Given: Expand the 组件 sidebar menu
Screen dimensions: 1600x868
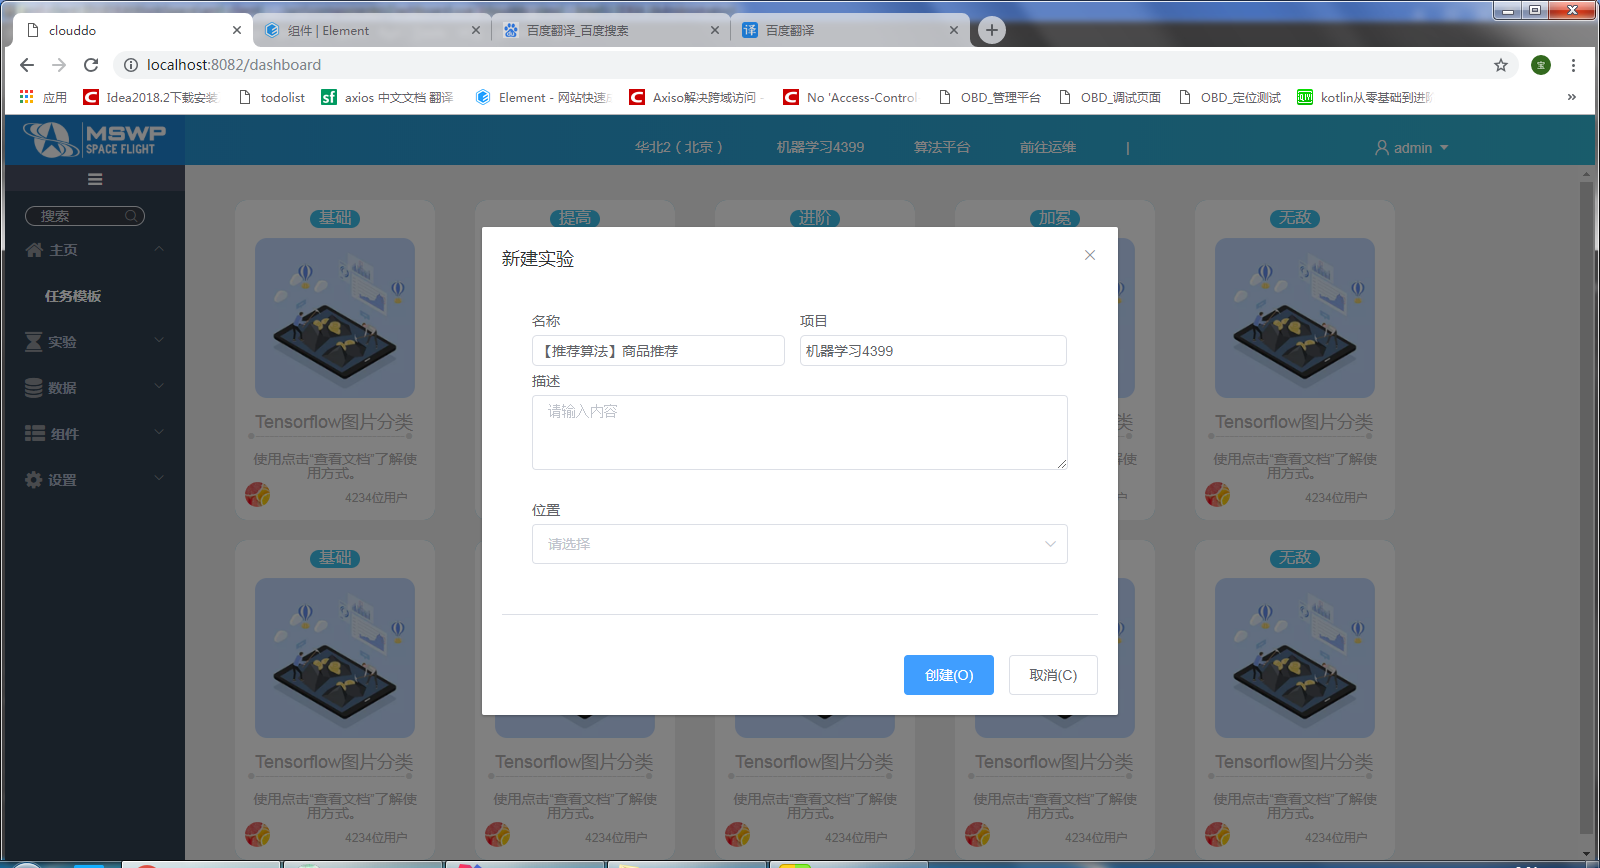Looking at the screenshot, I should 95,434.
